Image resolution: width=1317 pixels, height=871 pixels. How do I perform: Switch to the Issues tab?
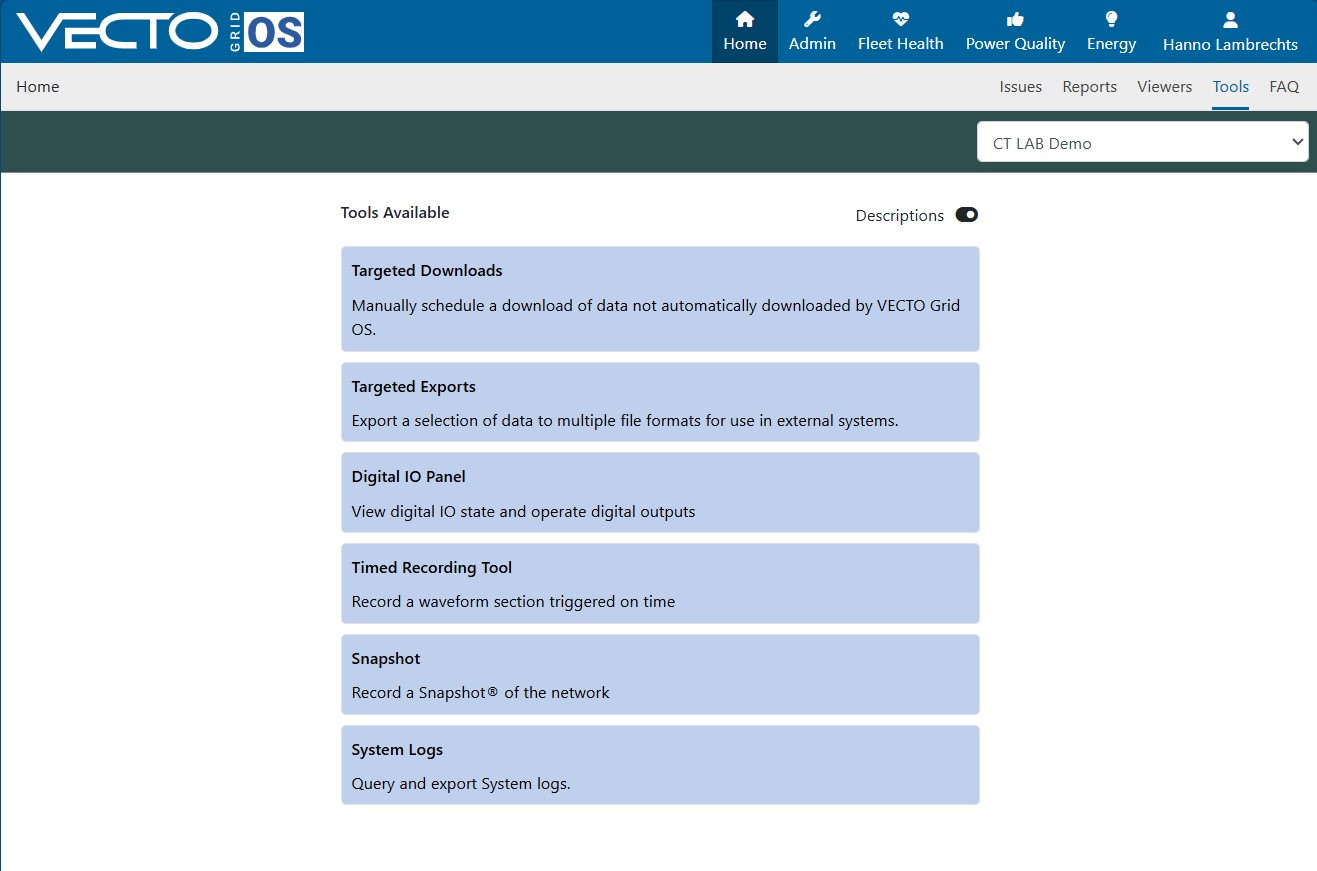(1020, 87)
